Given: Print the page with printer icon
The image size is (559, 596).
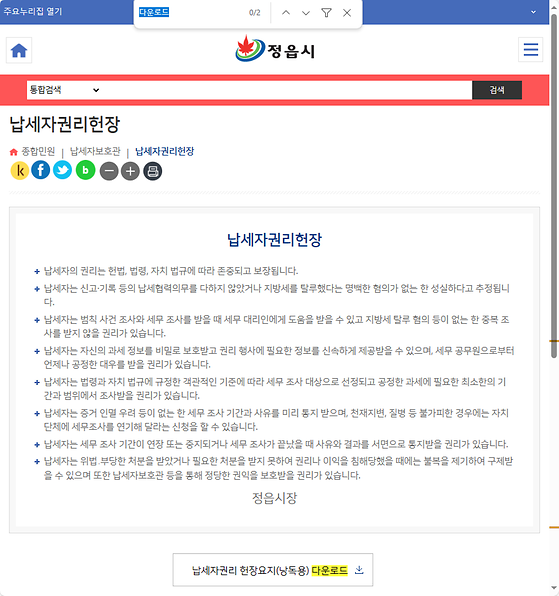Looking at the screenshot, I should 153,171.
